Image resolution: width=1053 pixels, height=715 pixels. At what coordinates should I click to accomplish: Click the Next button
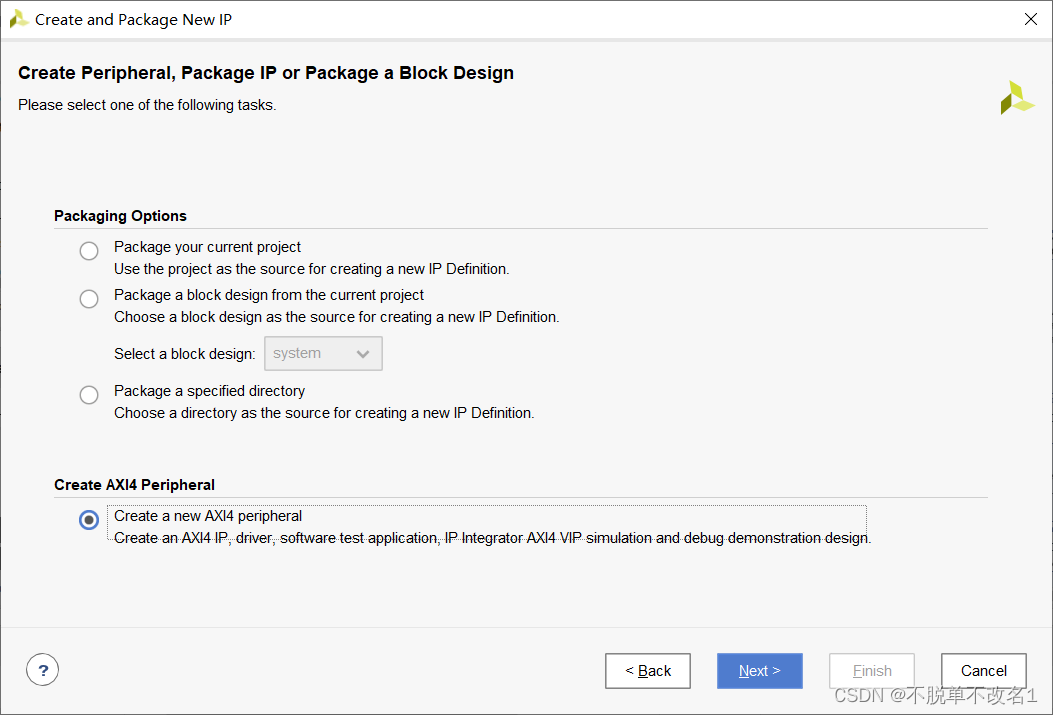[x=759, y=671]
